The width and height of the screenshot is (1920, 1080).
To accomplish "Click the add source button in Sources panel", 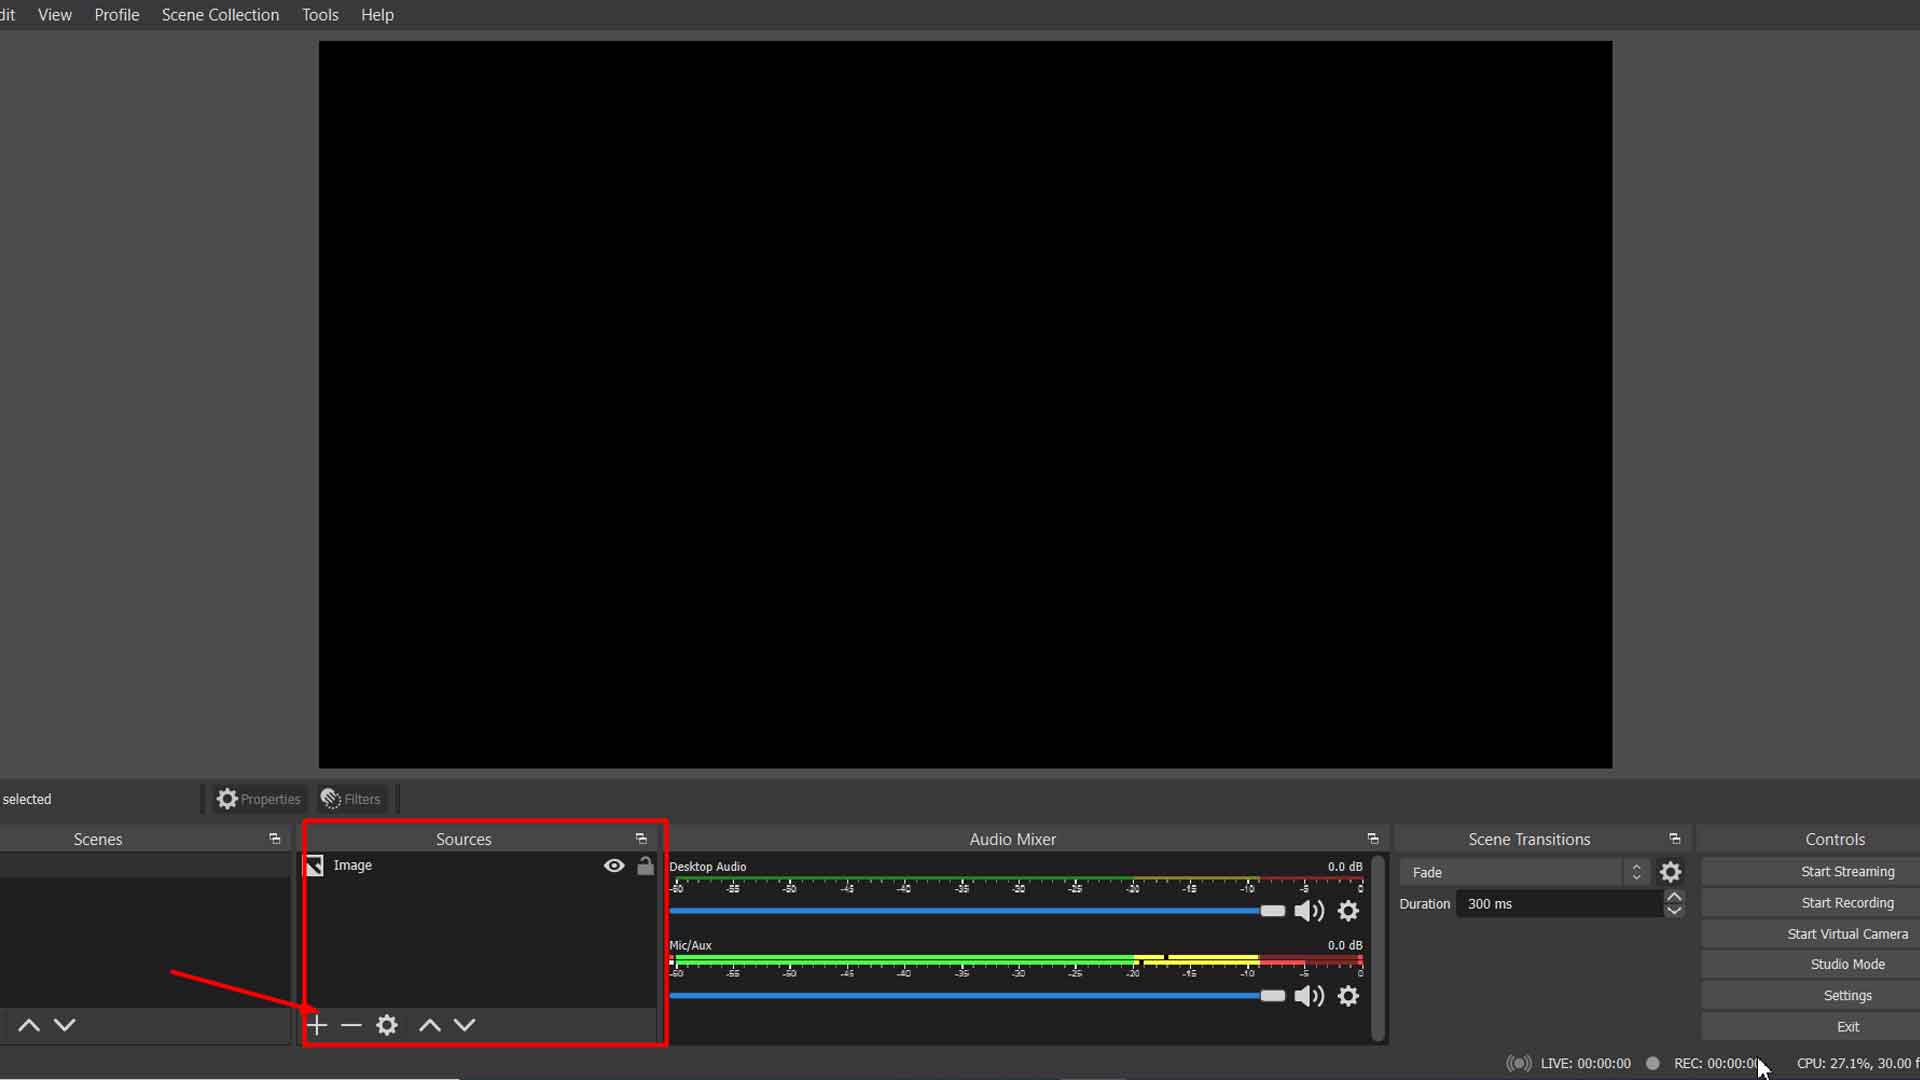I will click(315, 1025).
